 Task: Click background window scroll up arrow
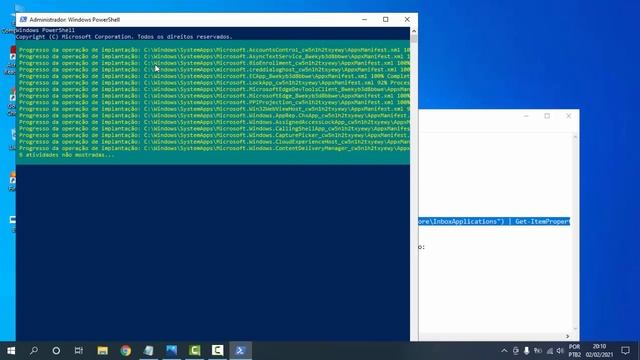(575, 137)
